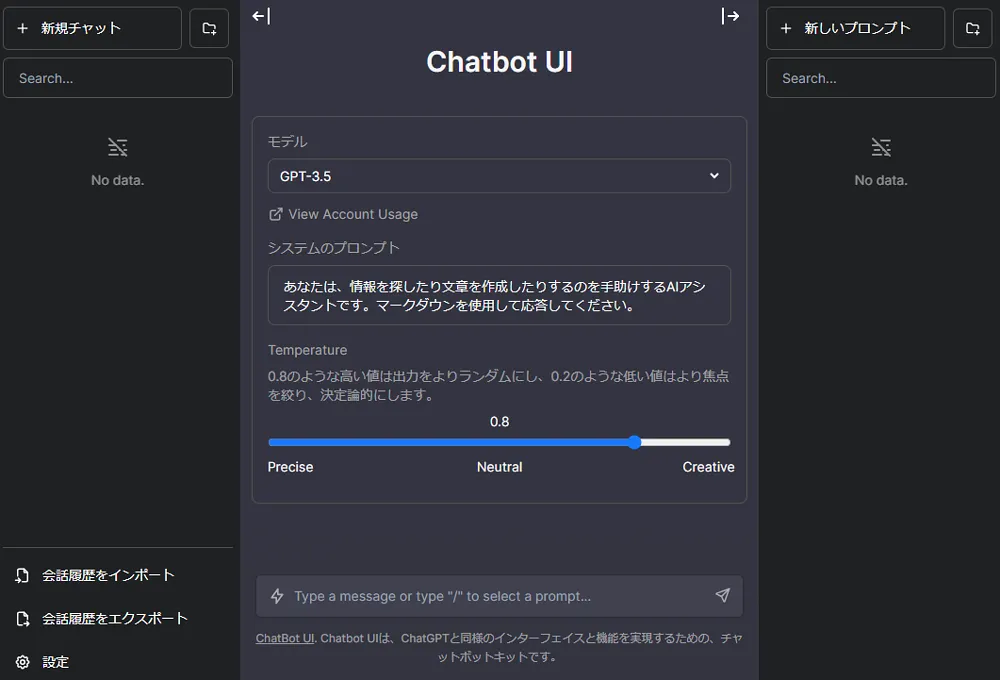1000x680 pixels.
Task: Click external link icon beside Account Usage
Action: 276,214
